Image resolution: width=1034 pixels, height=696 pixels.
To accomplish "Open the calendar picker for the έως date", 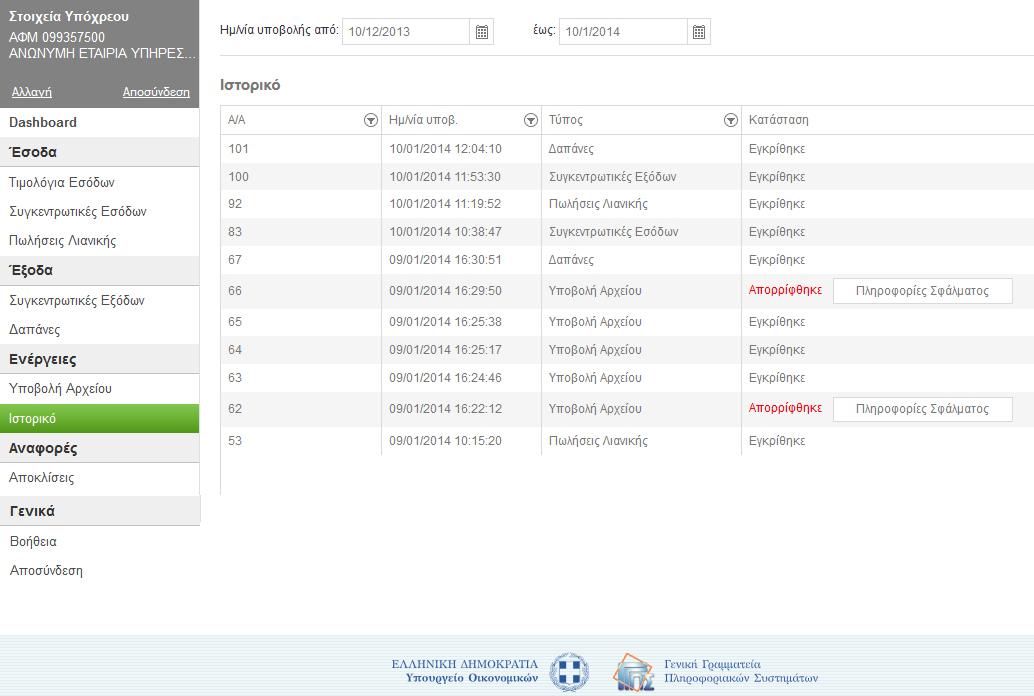I will [x=699, y=32].
